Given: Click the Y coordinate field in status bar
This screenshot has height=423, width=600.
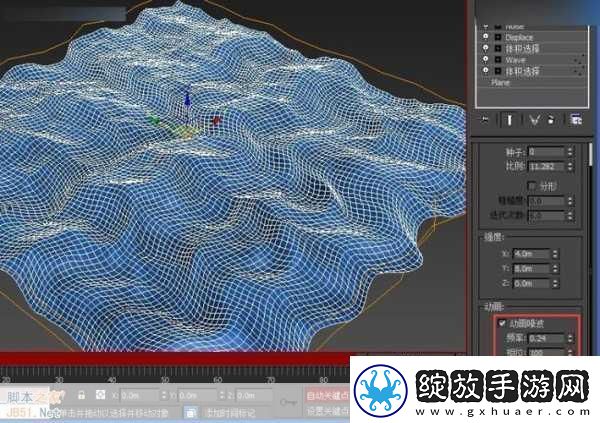Looking at the screenshot, I should point(197,395).
